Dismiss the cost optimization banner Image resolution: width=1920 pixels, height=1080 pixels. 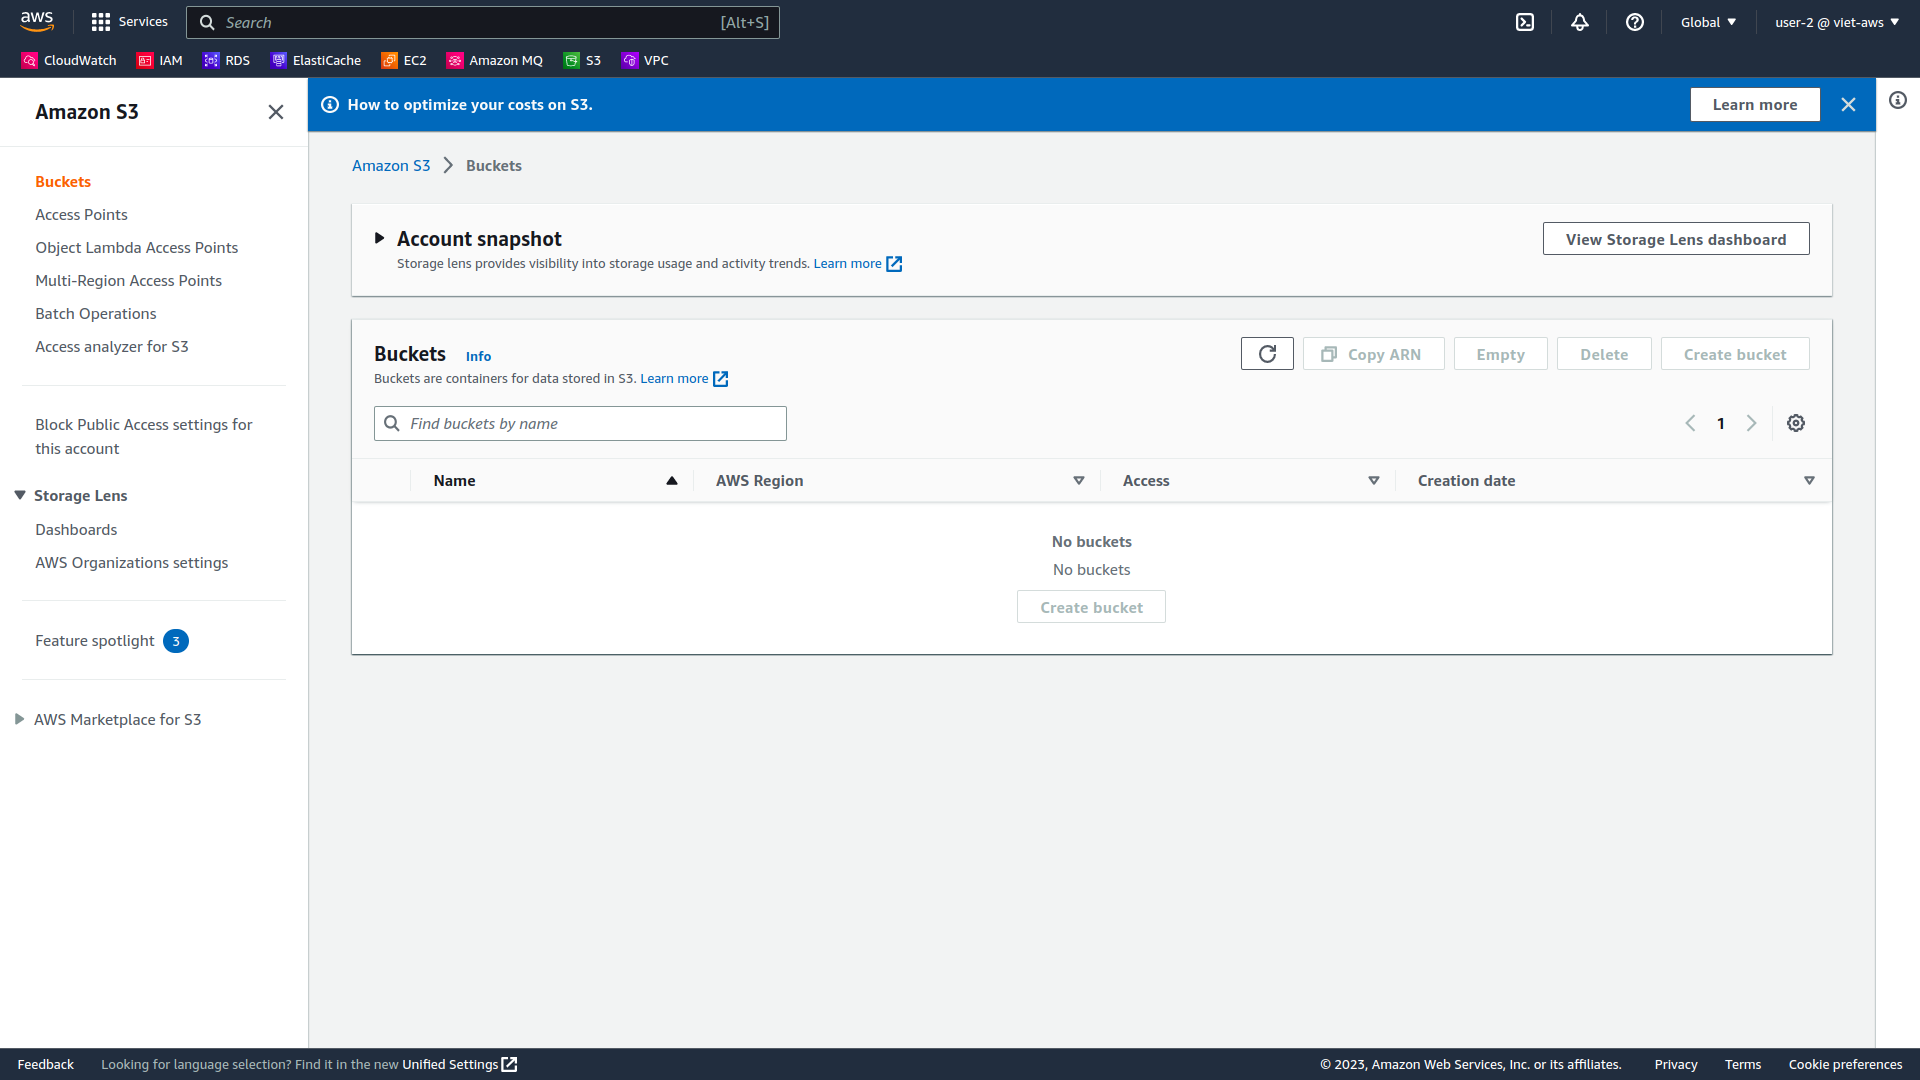click(1848, 105)
